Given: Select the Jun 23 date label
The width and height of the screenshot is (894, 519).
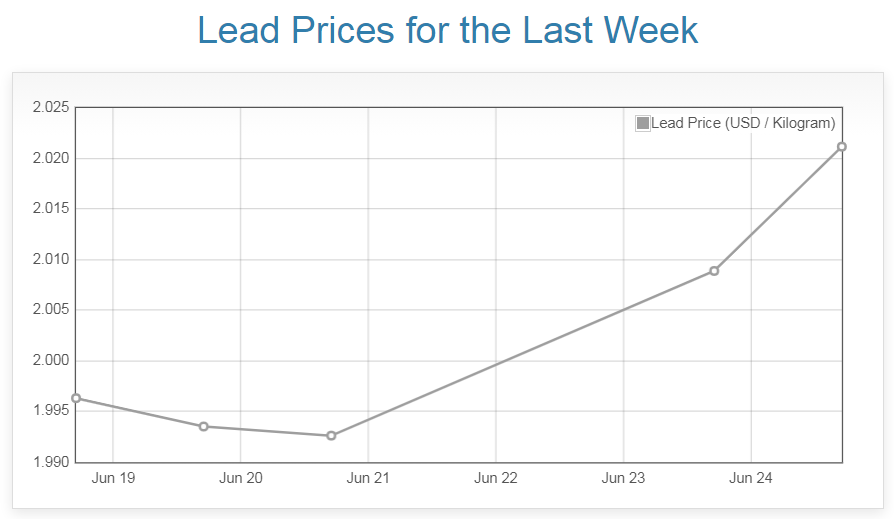Looking at the screenshot, I should point(623,479).
